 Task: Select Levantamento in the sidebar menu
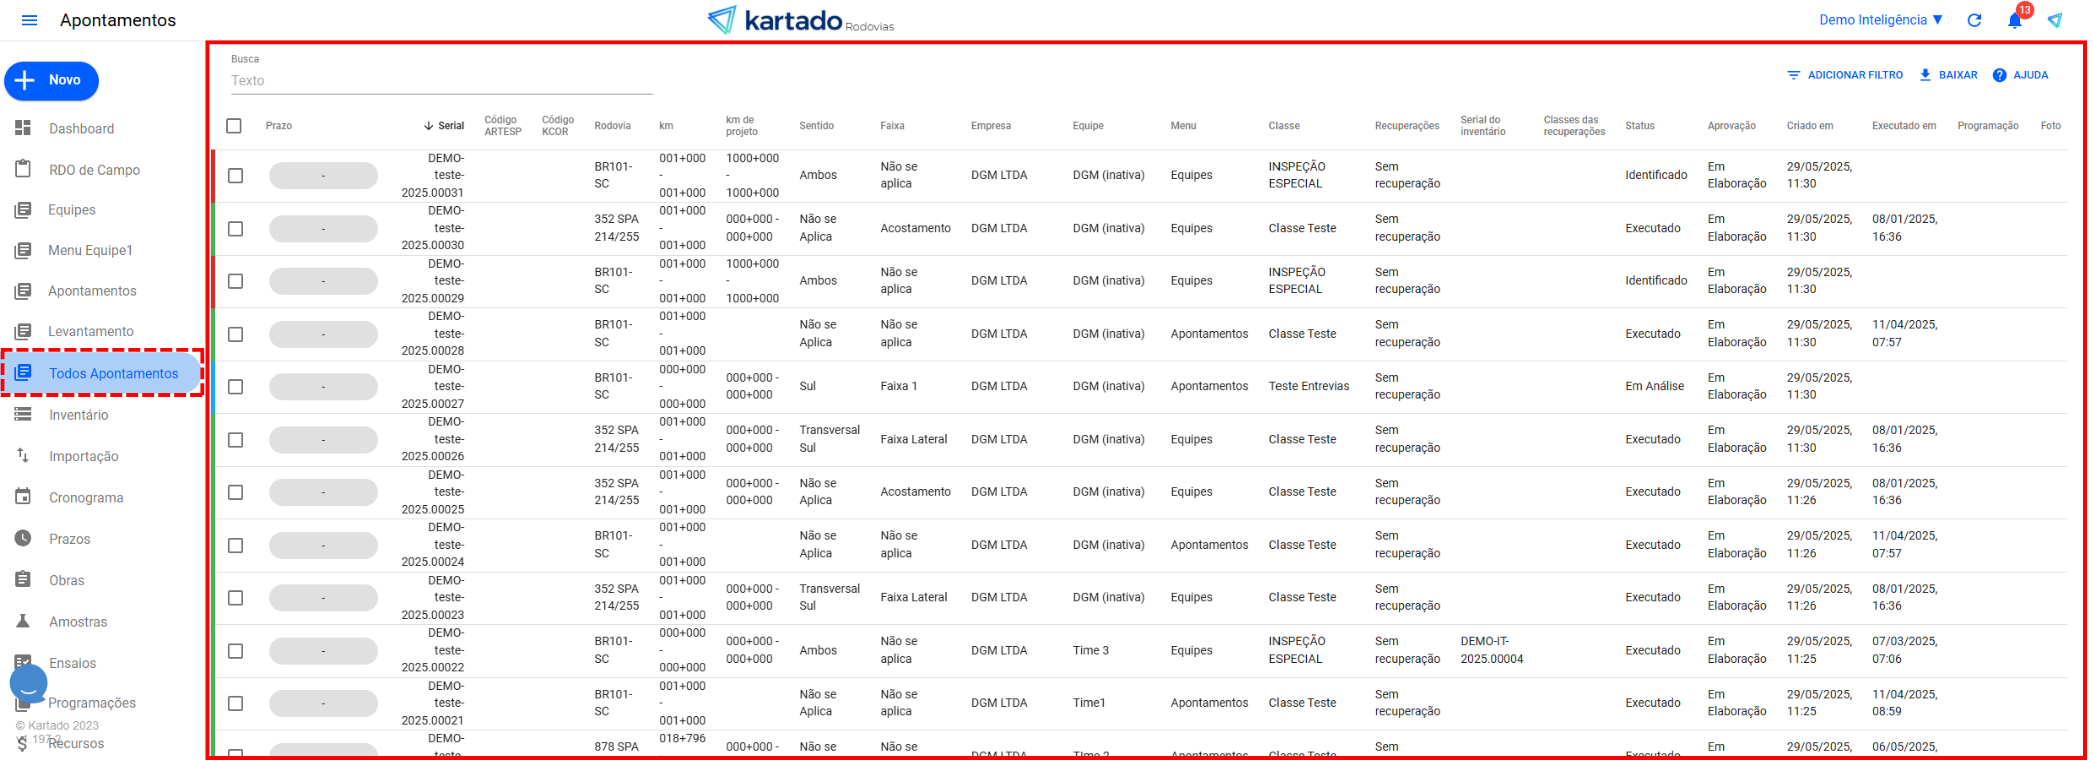point(90,331)
